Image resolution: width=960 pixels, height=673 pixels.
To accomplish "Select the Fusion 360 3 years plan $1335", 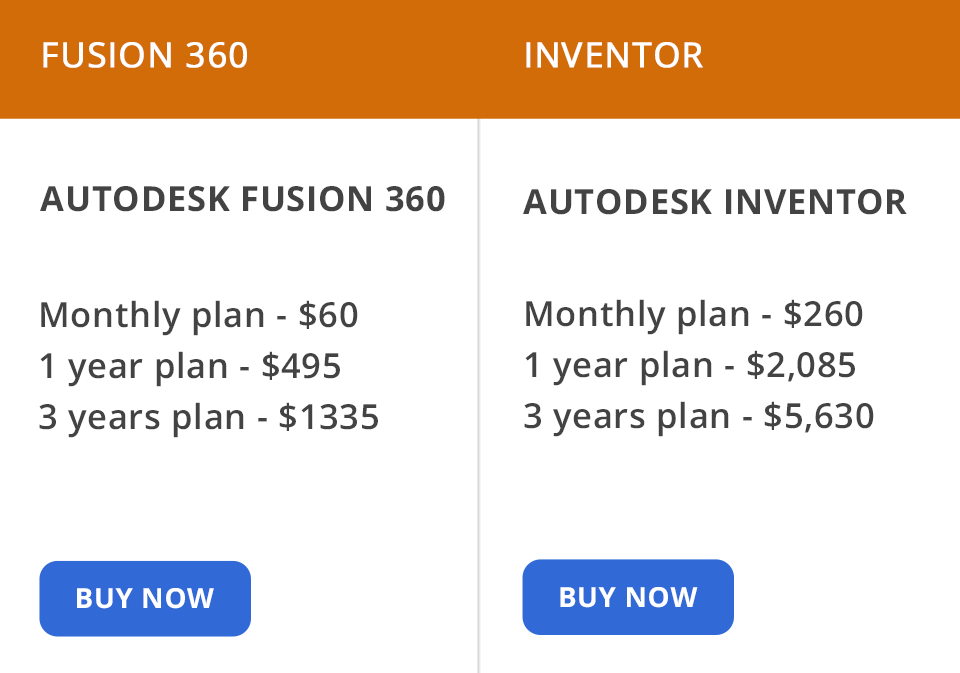I will [208, 416].
